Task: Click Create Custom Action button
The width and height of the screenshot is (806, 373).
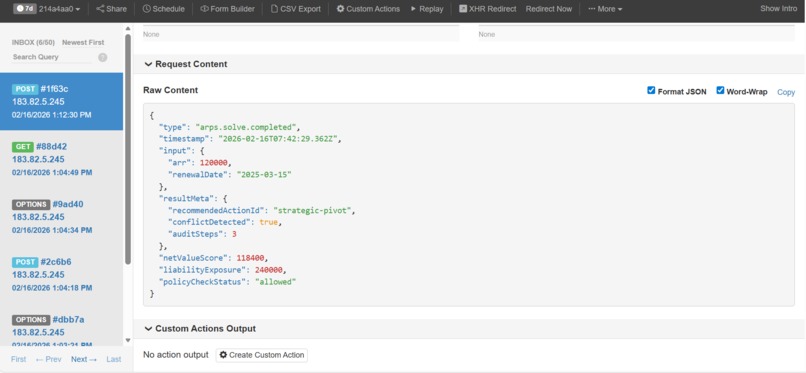Action: [x=262, y=355]
